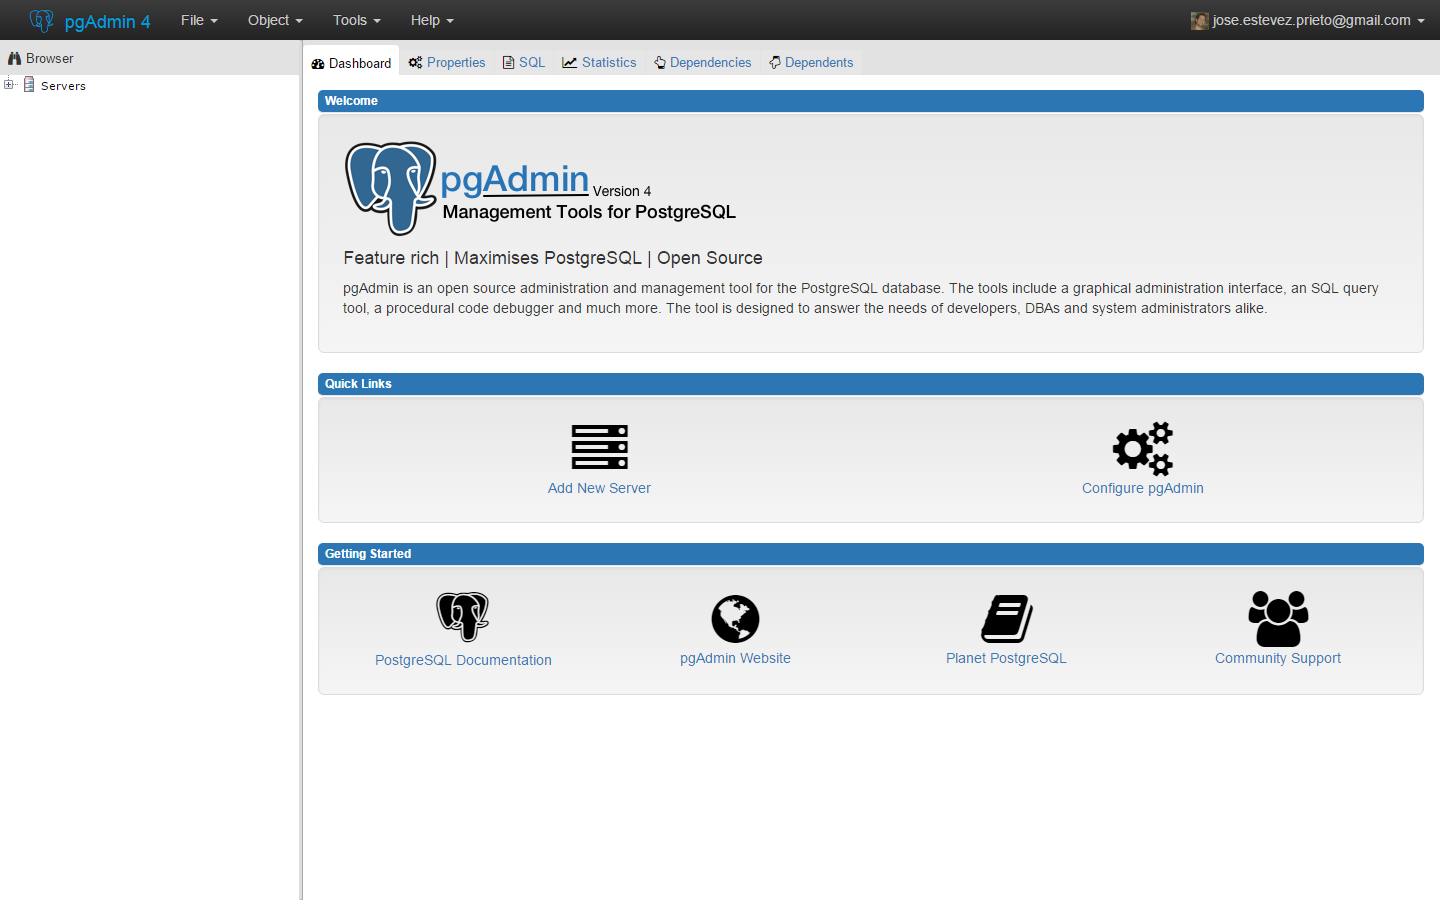The width and height of the screenshot is (1440, 900).
Task: Click the Quick Links panel header
Action: (x=870, y=384)
